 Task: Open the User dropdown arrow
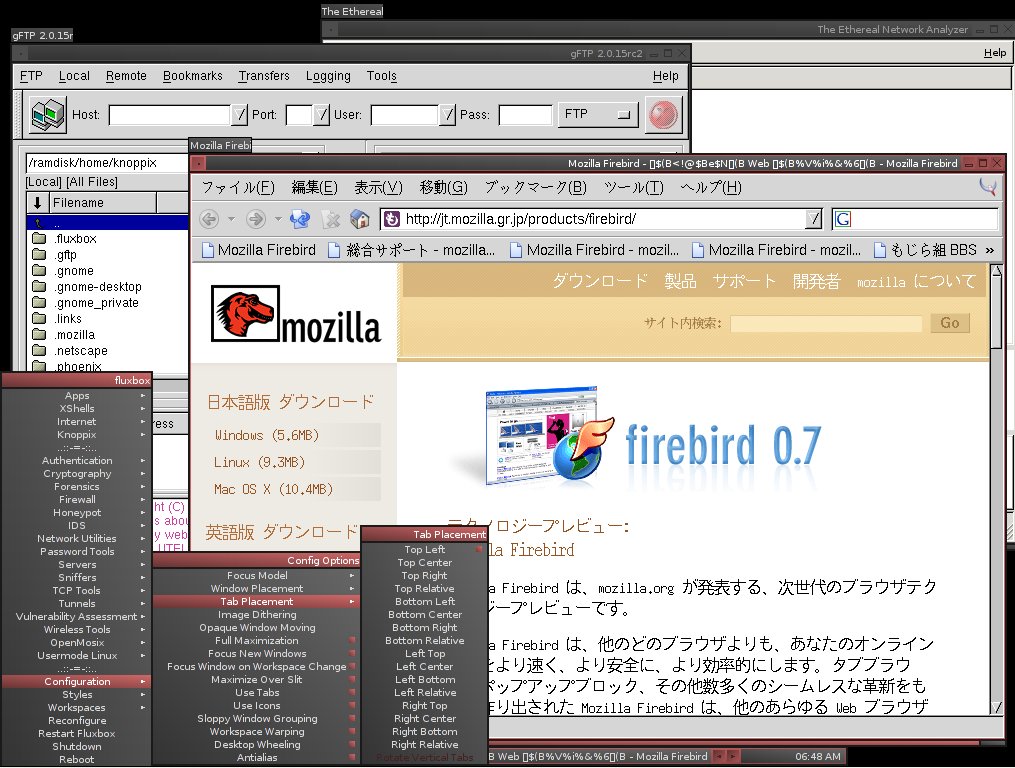click(x=447, y=115)
